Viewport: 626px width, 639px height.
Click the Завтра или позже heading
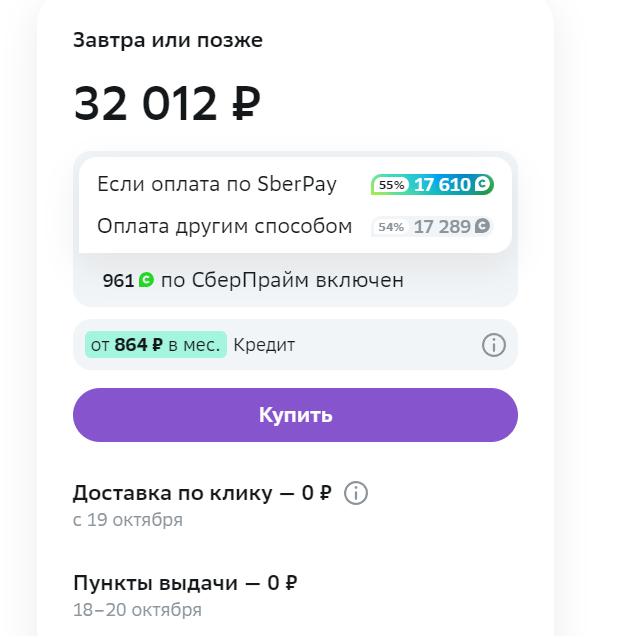pyautogui.click(x=168, y=40)
